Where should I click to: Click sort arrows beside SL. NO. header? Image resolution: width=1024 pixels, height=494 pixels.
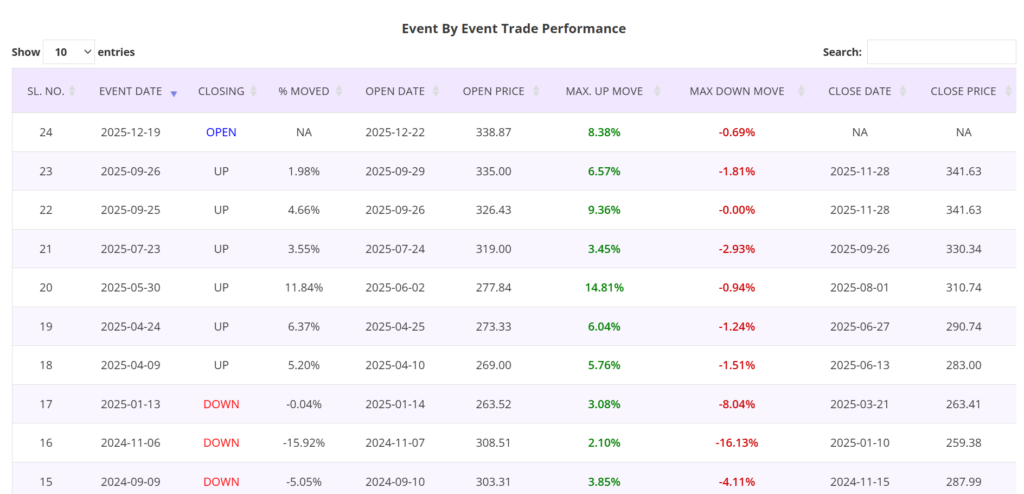[x=77, y=91]
